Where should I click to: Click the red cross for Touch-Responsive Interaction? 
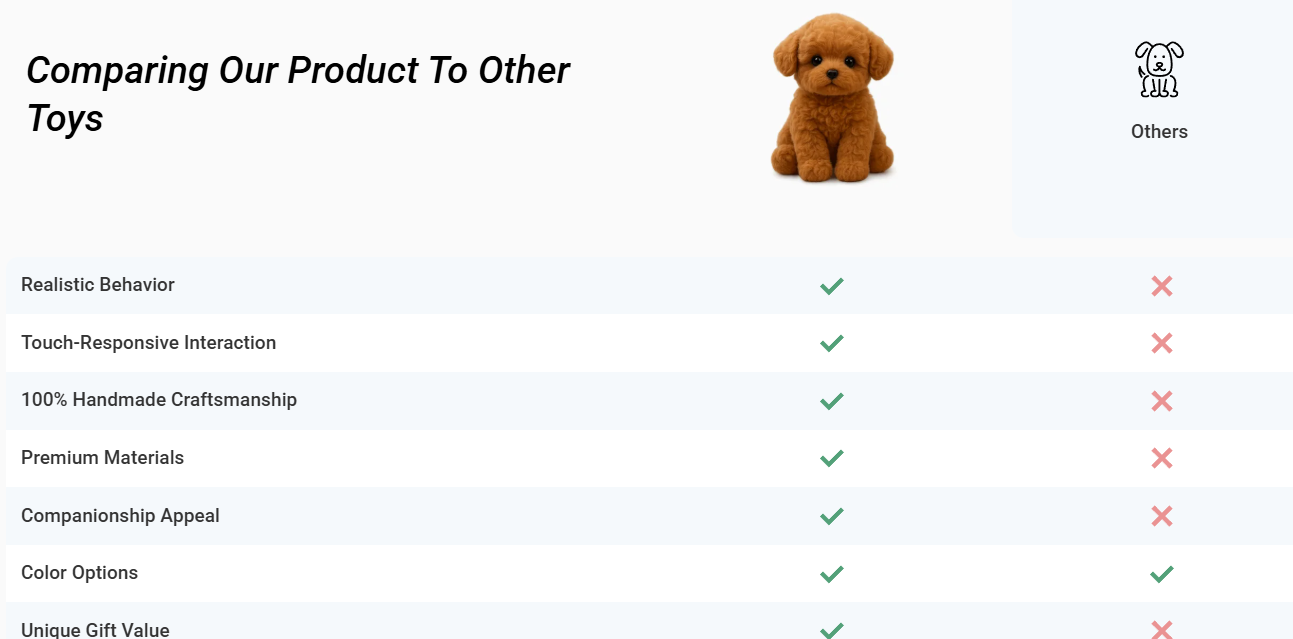tap(1161, 343)
